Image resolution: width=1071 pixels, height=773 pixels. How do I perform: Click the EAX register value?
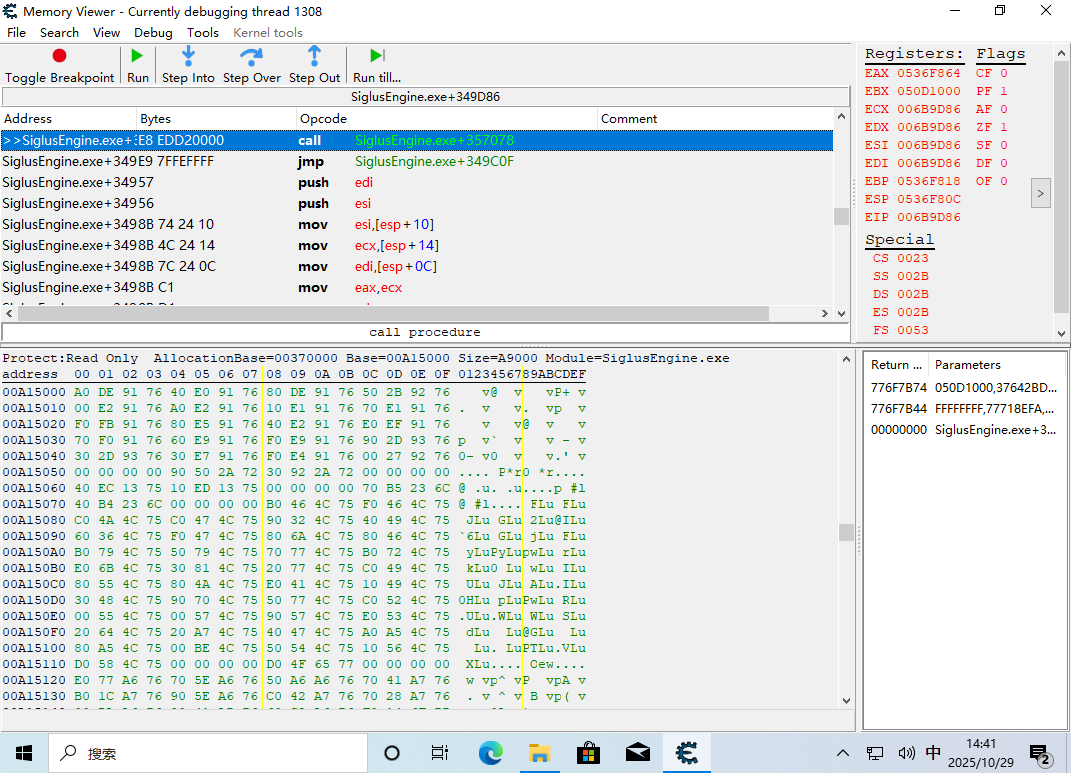pyautogui.click(x=928, y=74)
